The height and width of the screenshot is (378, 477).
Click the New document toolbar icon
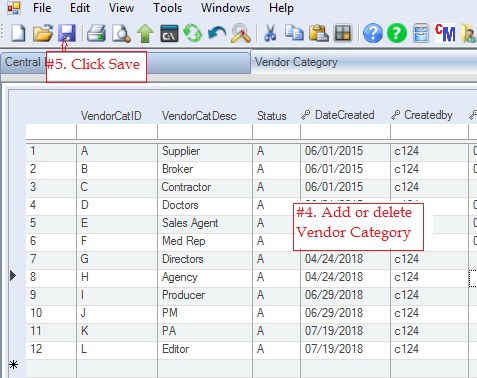[x=18, y=33]
